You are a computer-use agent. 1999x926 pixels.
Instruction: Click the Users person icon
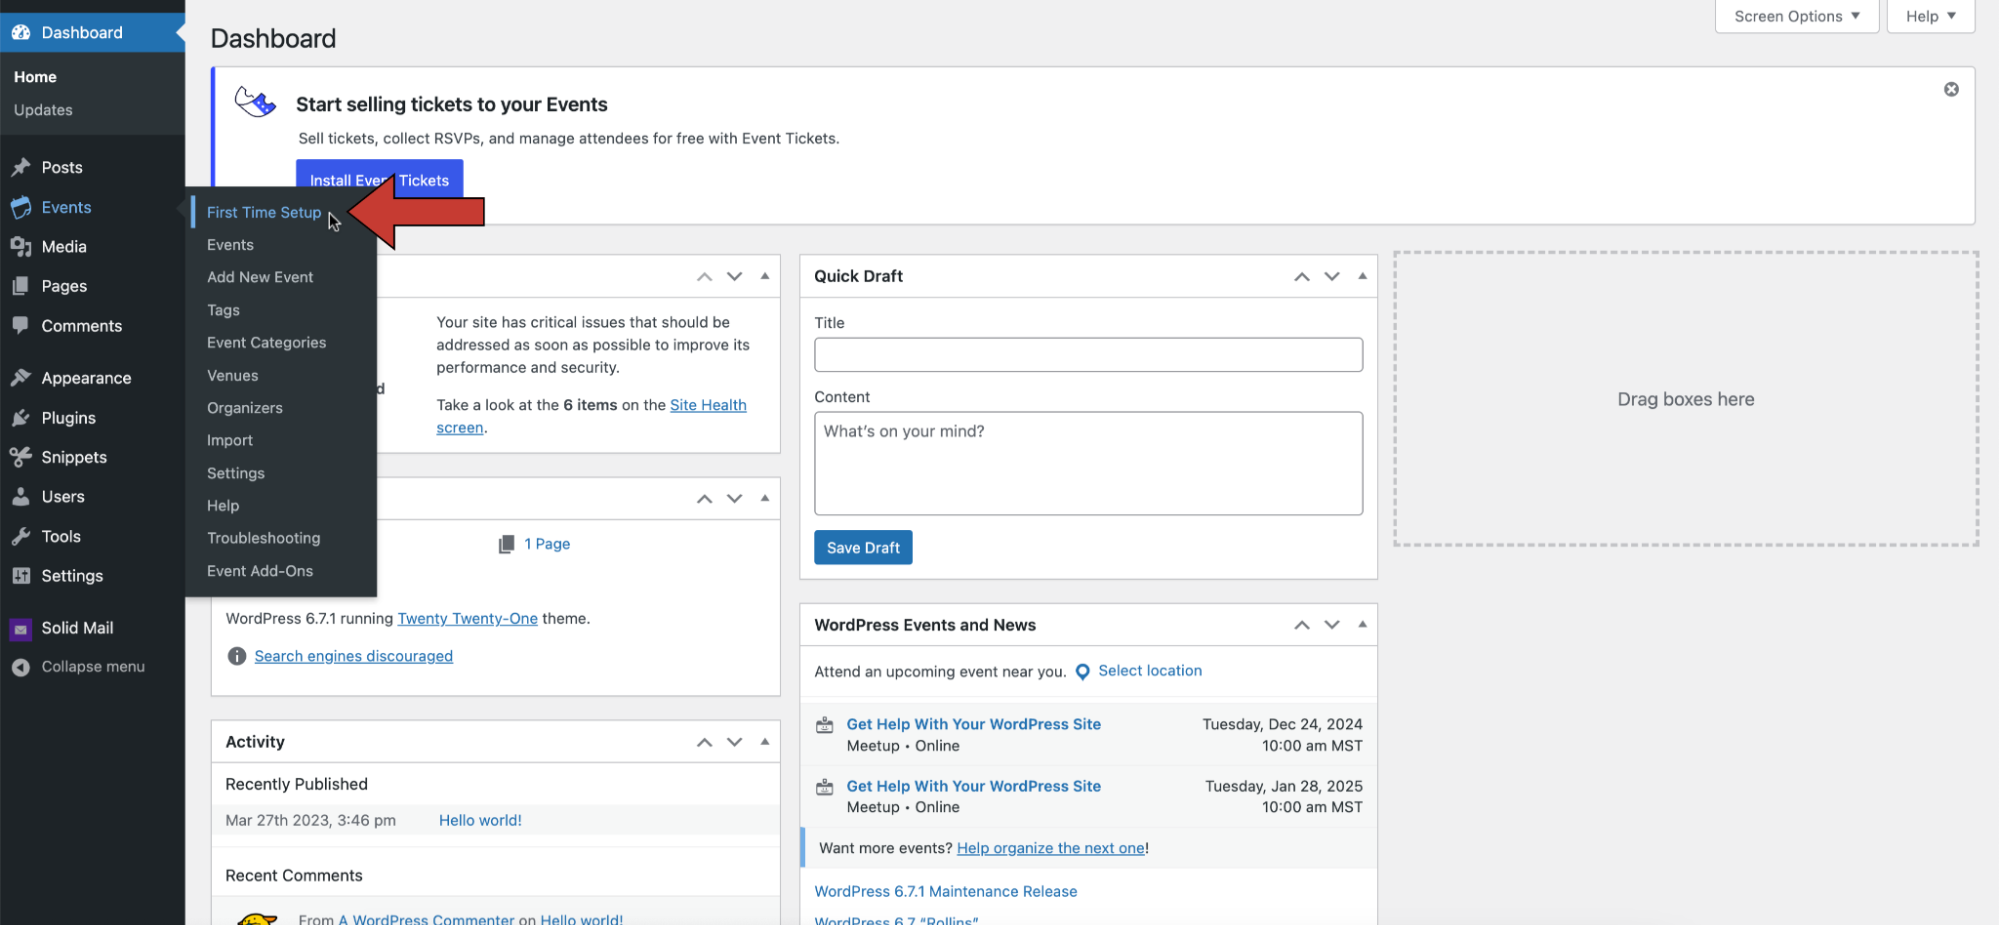pos(21,497)
